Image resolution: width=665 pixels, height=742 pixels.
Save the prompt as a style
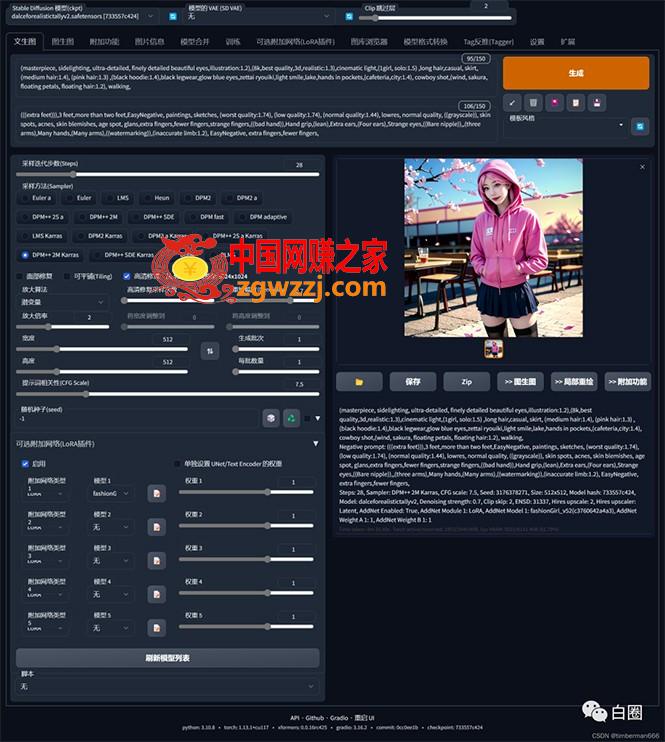(597, 103)
